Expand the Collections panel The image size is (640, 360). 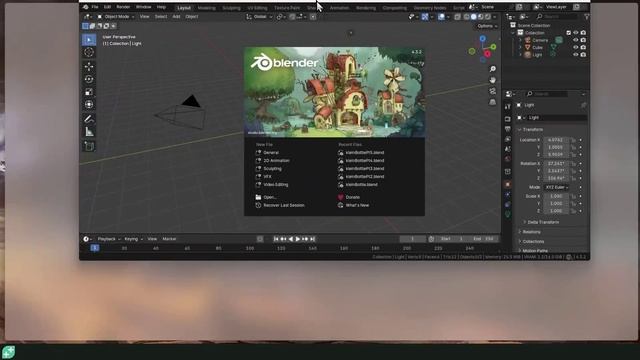click(533, 242)
